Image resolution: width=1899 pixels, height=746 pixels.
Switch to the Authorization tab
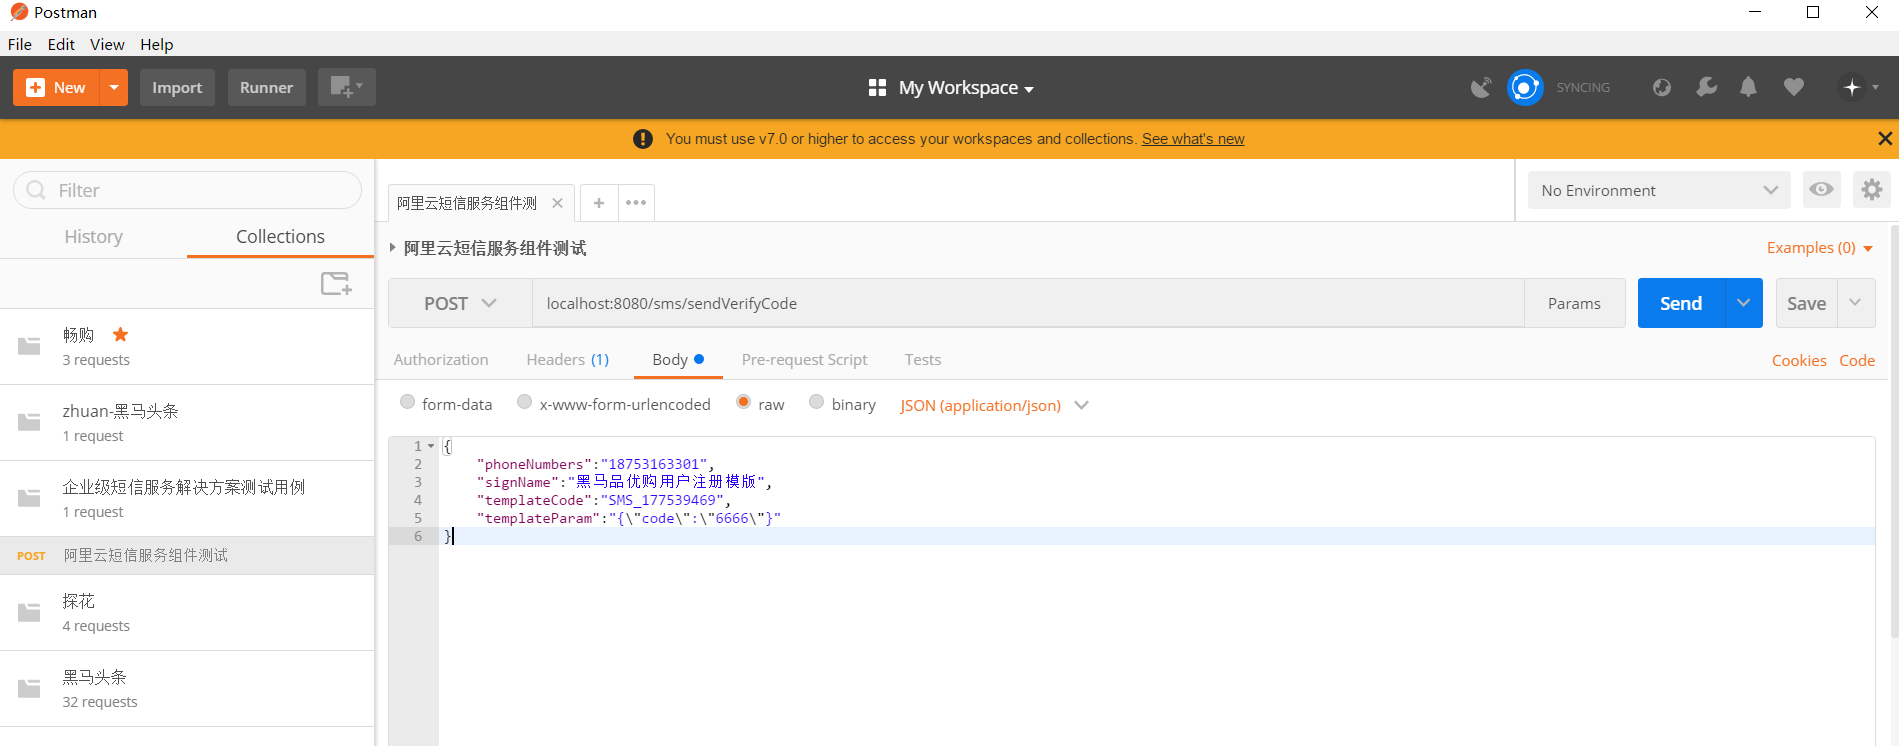click(x=441, y=360)
